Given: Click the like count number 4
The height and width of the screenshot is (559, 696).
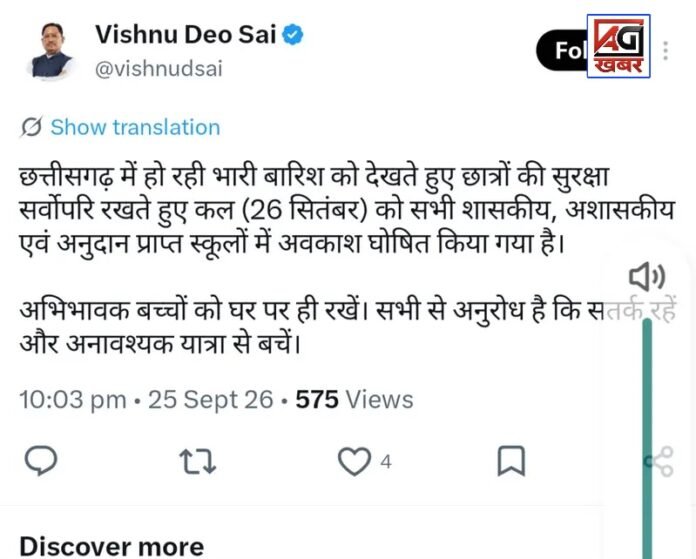Looking at the screenshot, I should click(386, 462).
